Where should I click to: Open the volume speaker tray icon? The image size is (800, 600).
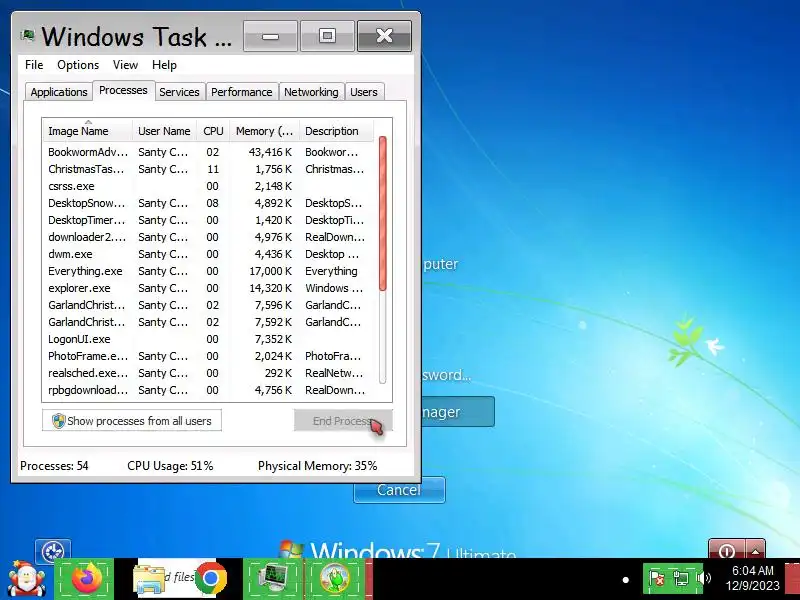(704, 579)
